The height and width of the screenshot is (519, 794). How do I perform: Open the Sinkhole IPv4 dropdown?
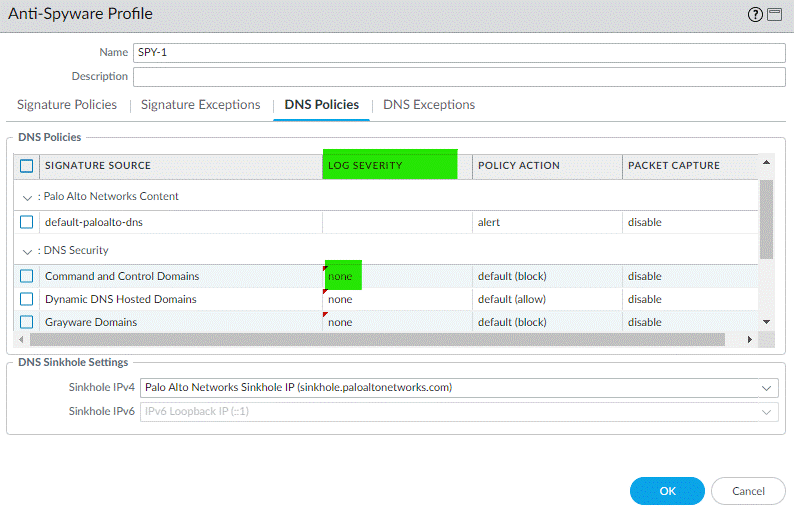[766, 388]
